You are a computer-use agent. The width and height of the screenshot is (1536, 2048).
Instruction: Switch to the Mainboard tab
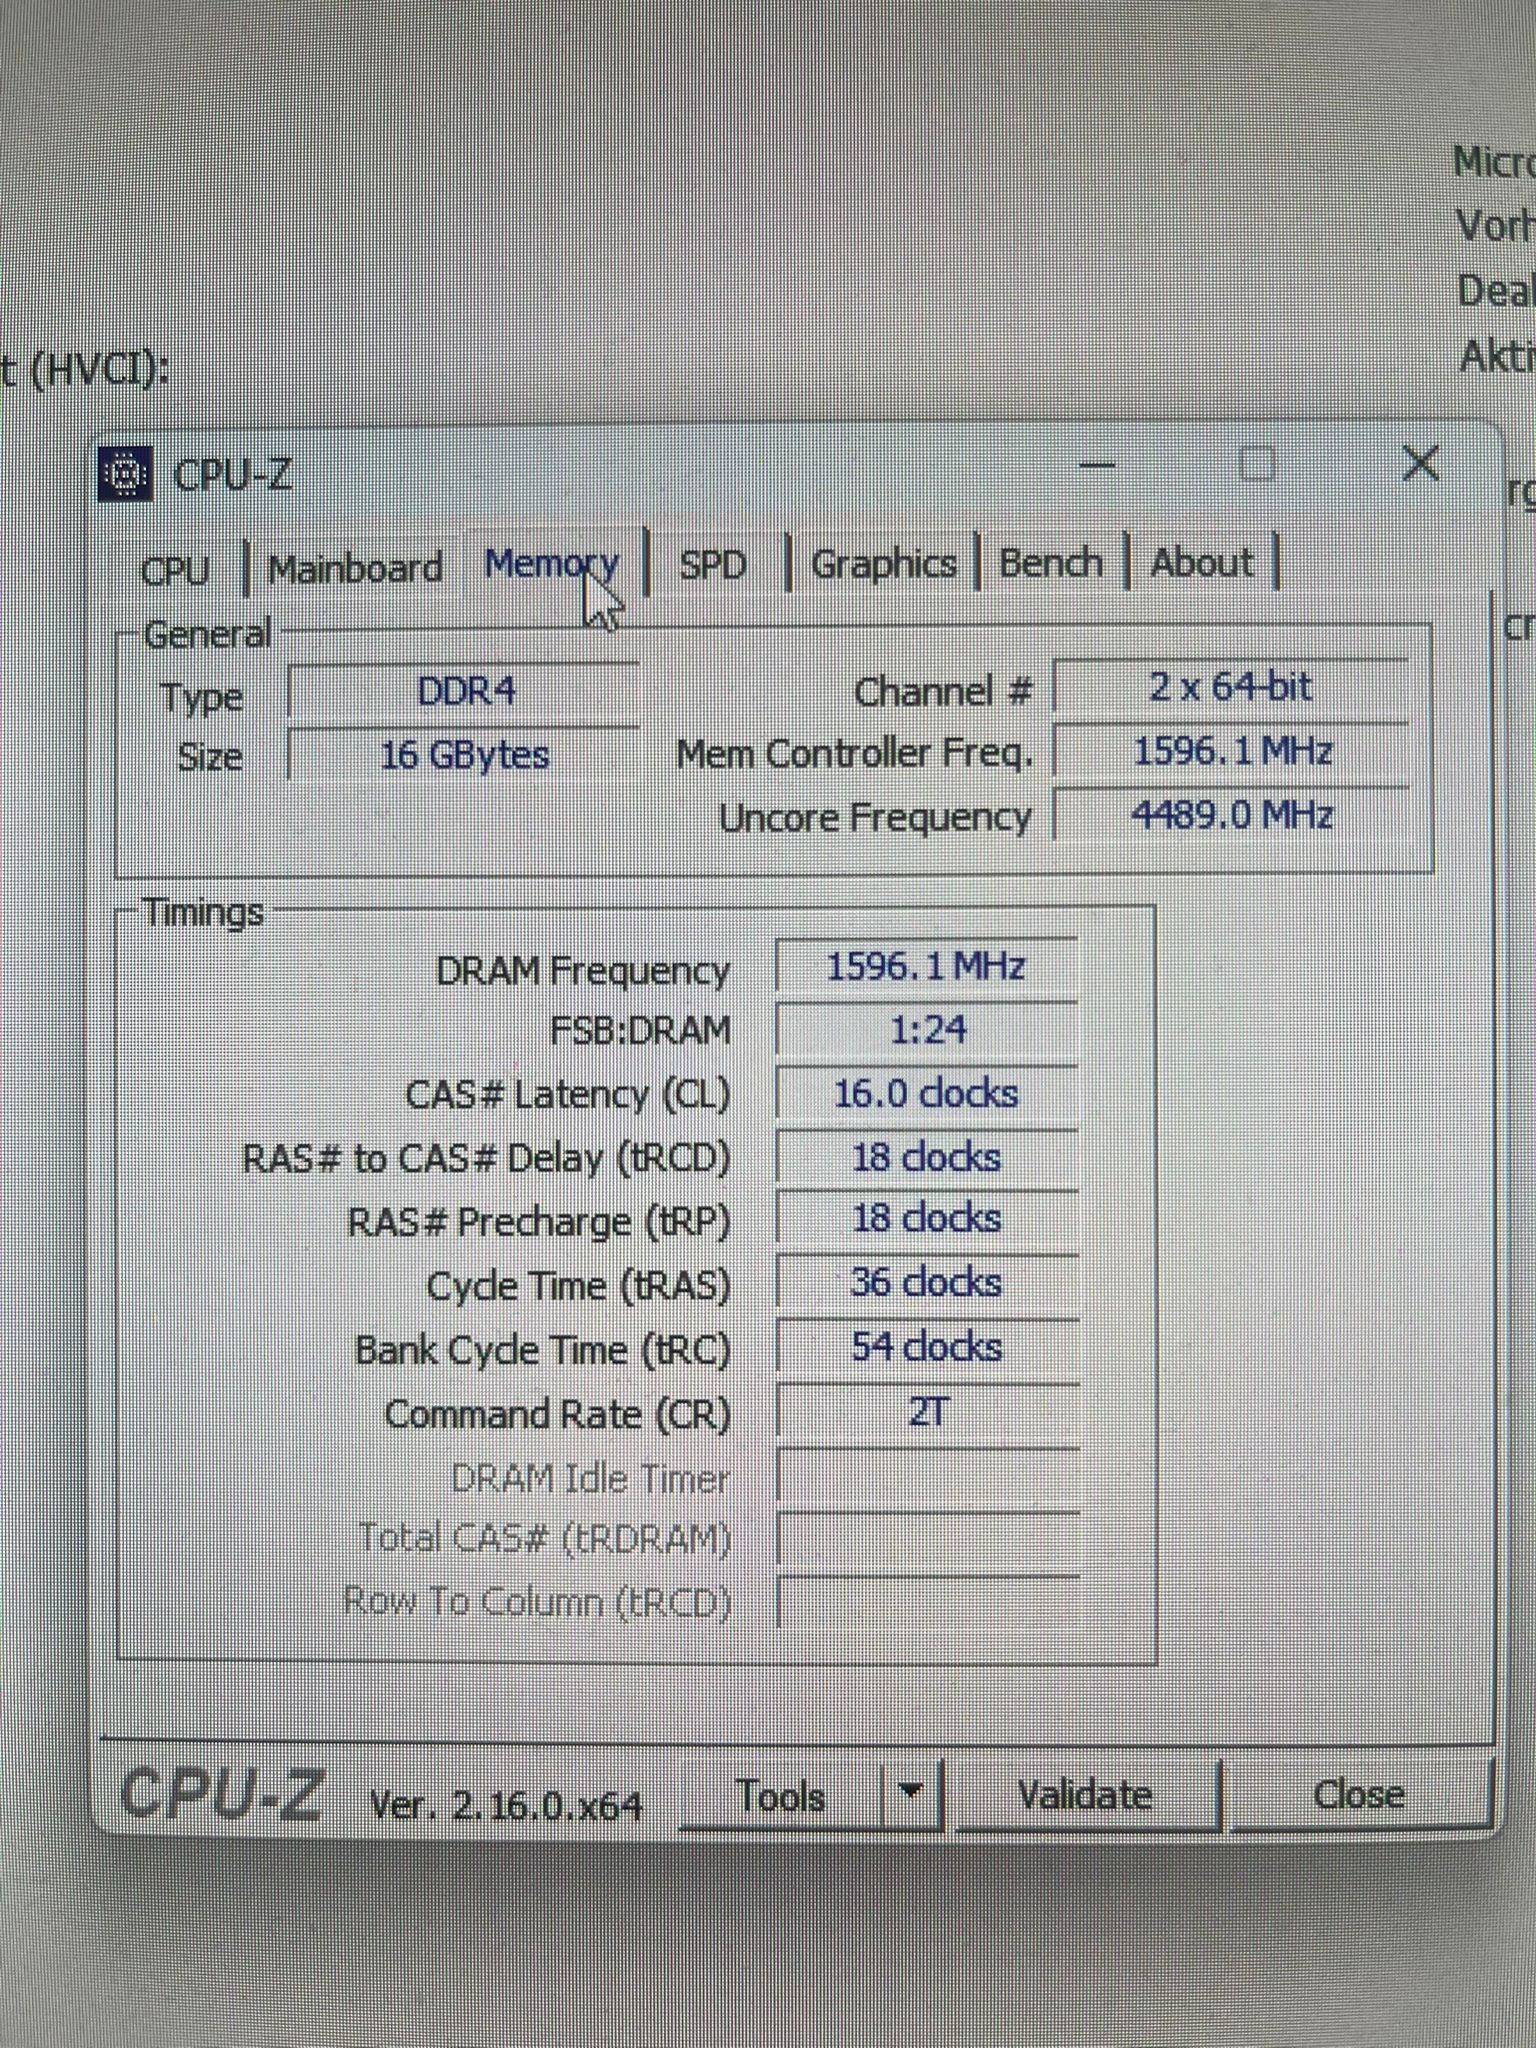(355, 568)
